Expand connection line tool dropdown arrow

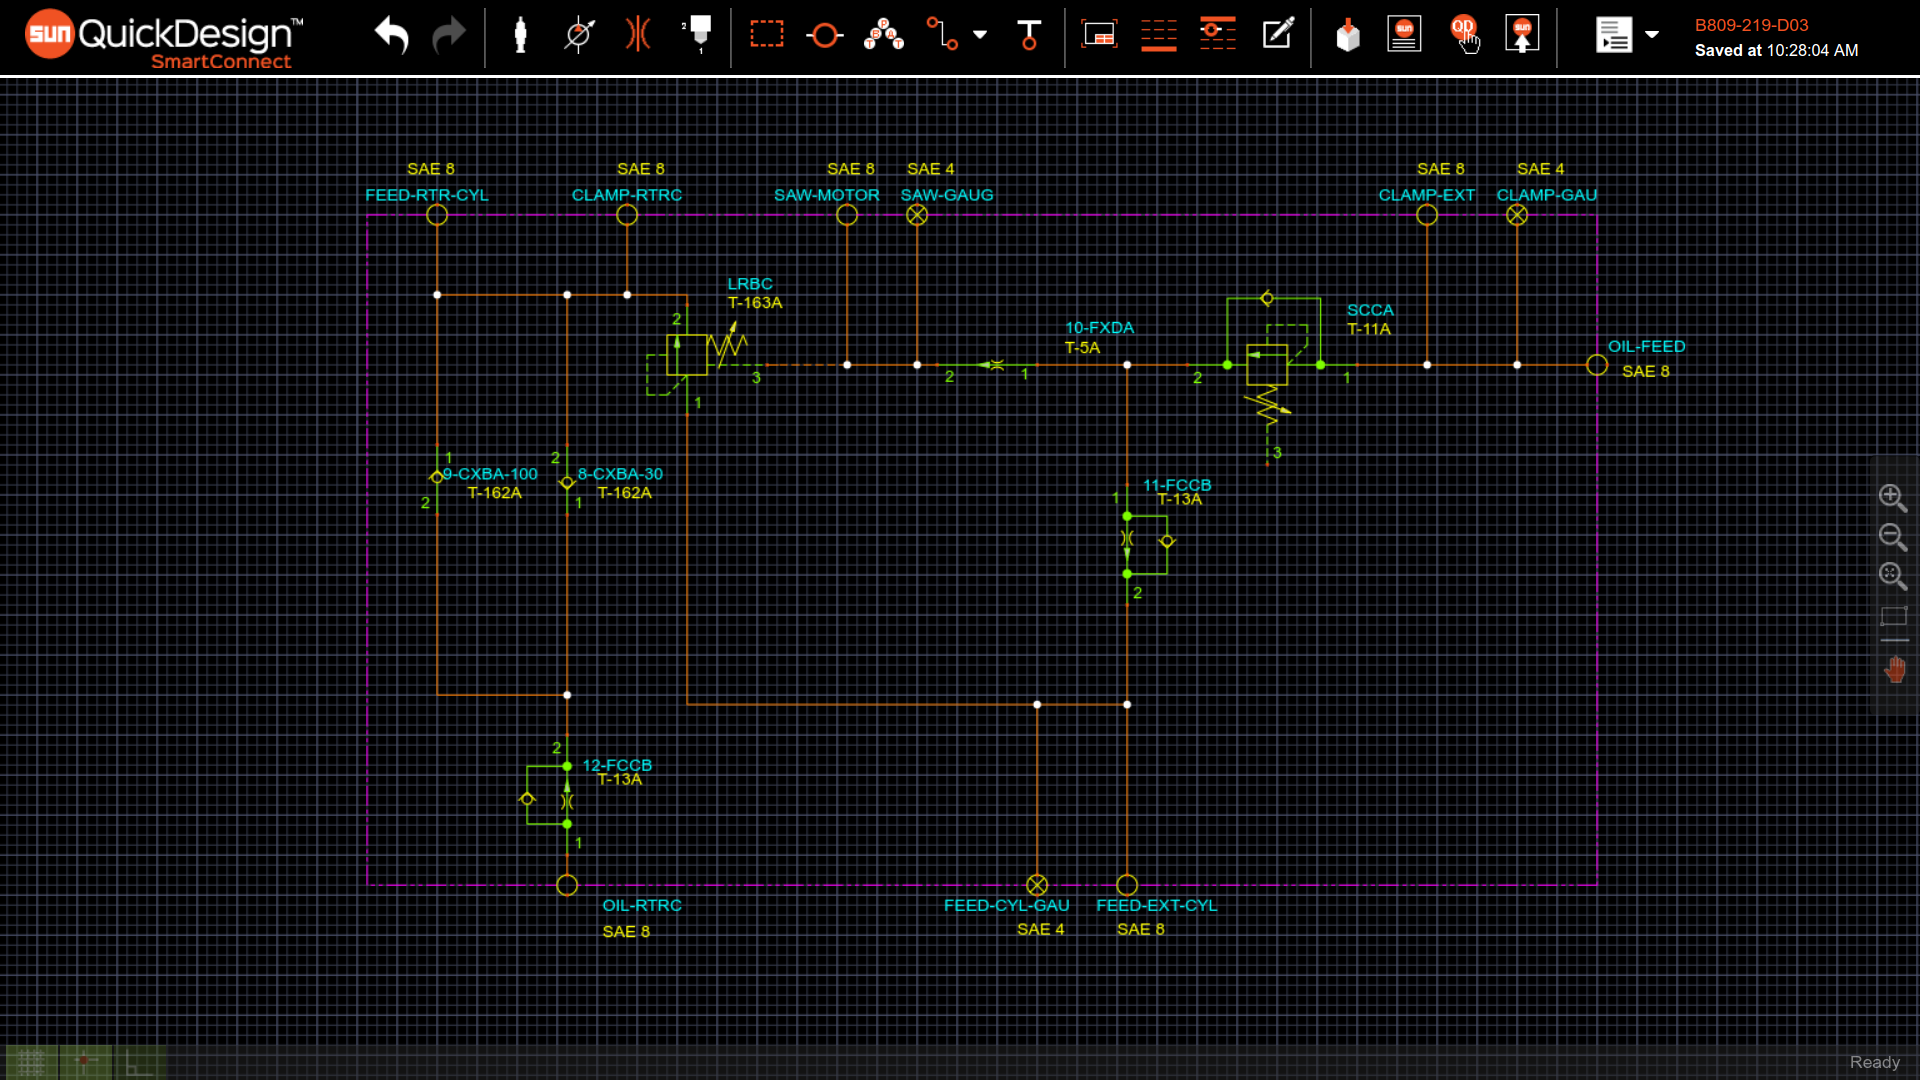[x=980, y=35]
